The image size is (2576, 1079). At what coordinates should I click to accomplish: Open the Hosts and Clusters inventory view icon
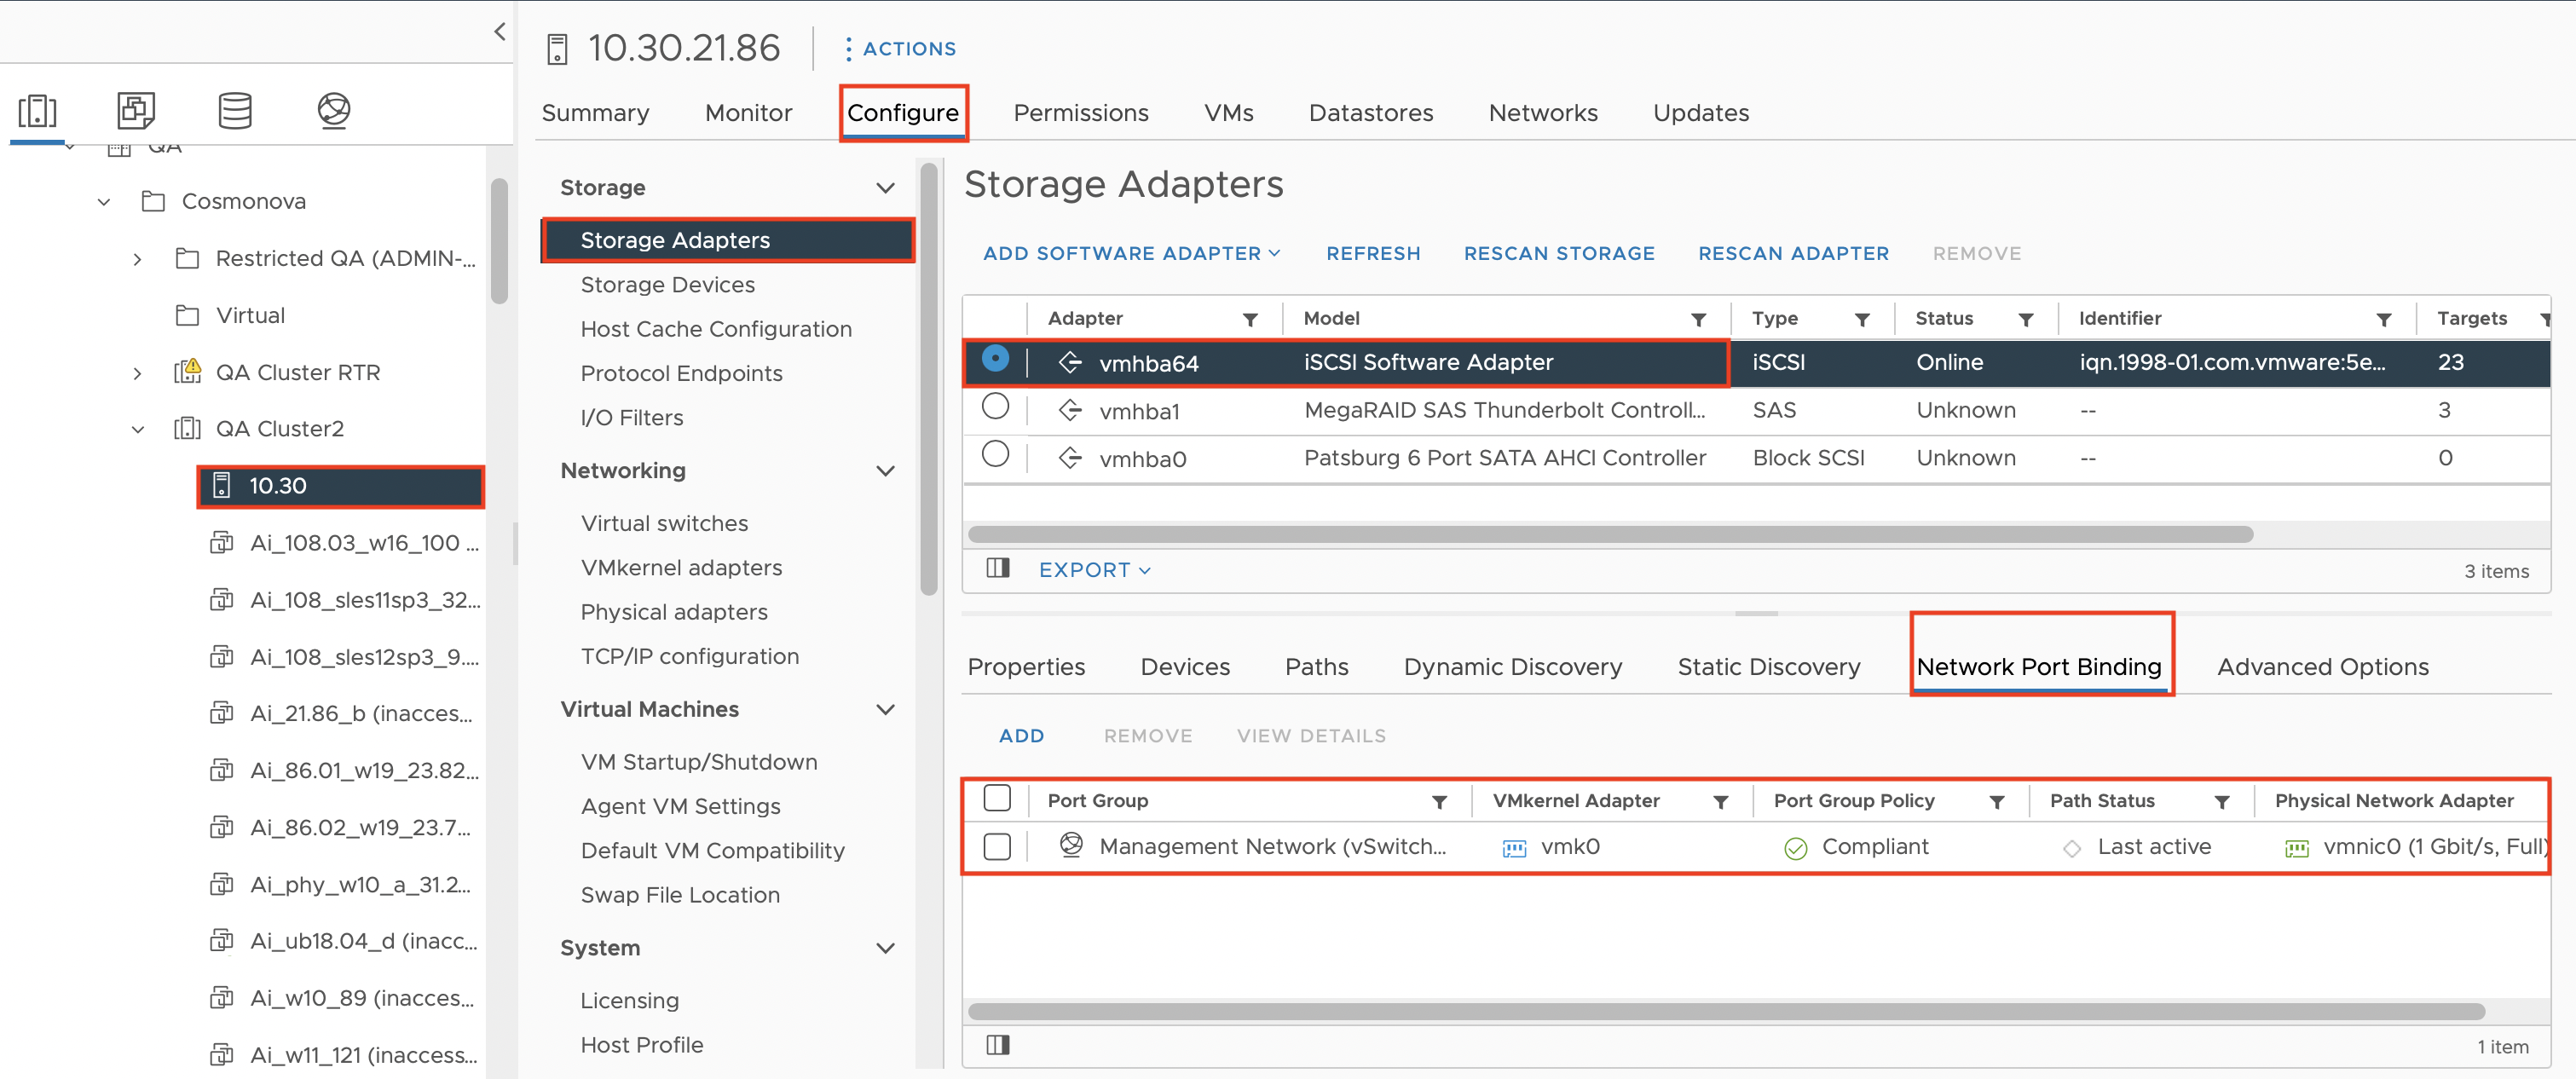(37, 110)
